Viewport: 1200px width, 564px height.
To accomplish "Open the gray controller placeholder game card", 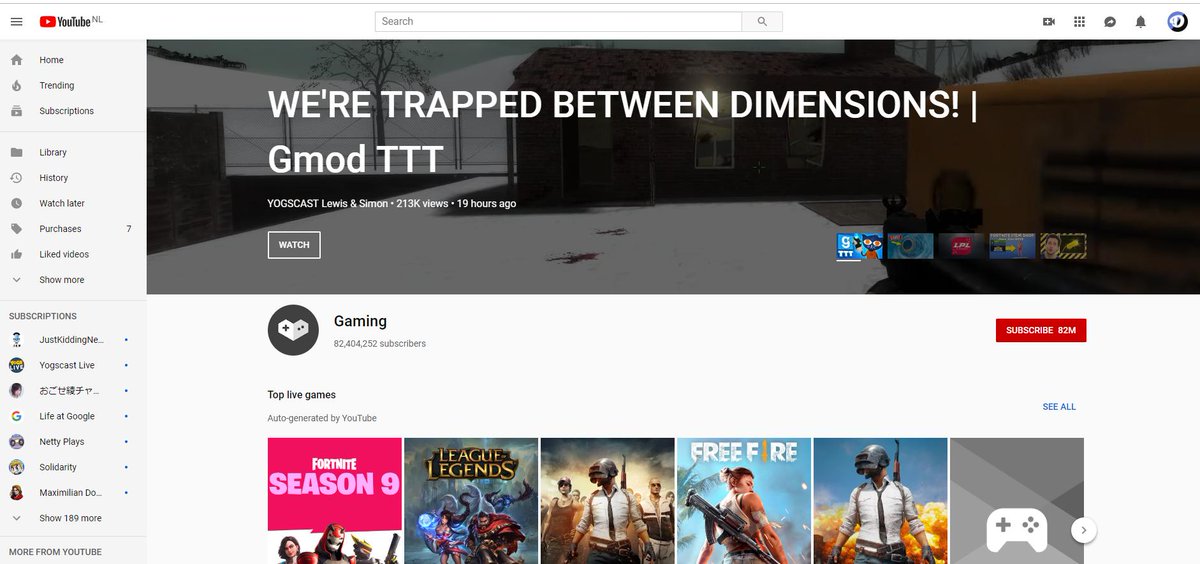I will point(1016,500).
